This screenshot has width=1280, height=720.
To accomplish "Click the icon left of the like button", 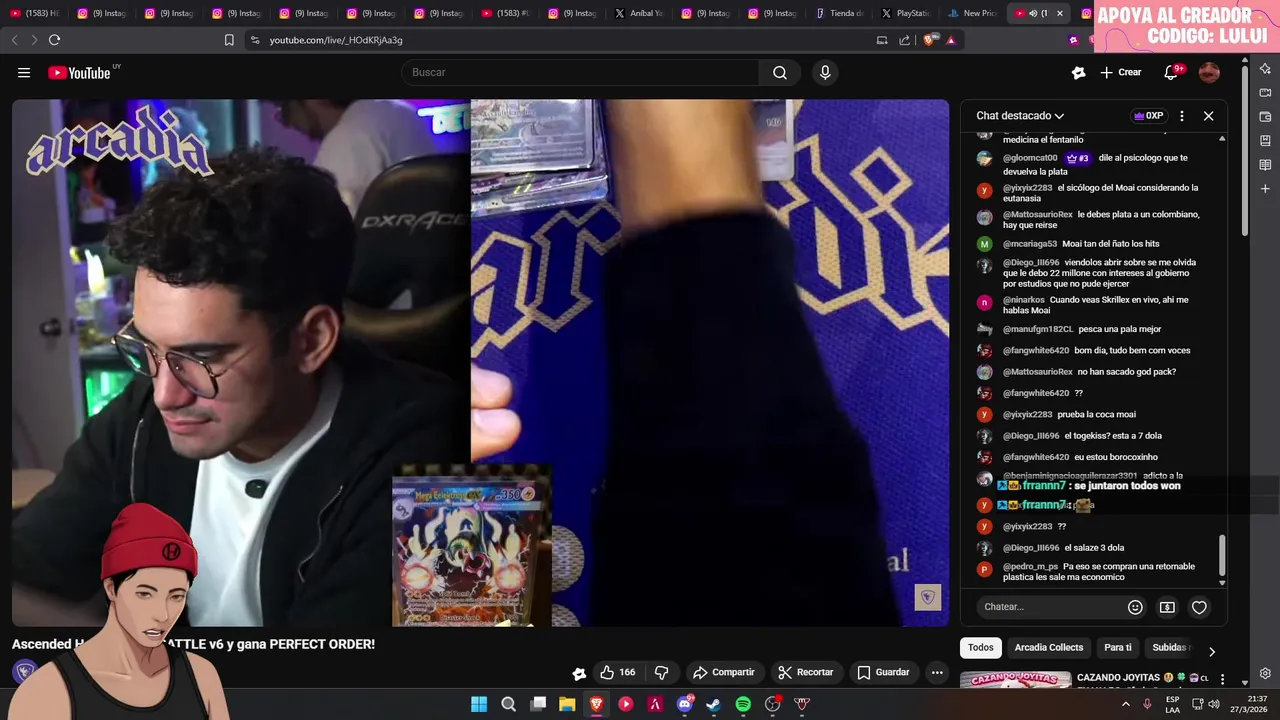I will pyautogui.click(x=578, y=673).
